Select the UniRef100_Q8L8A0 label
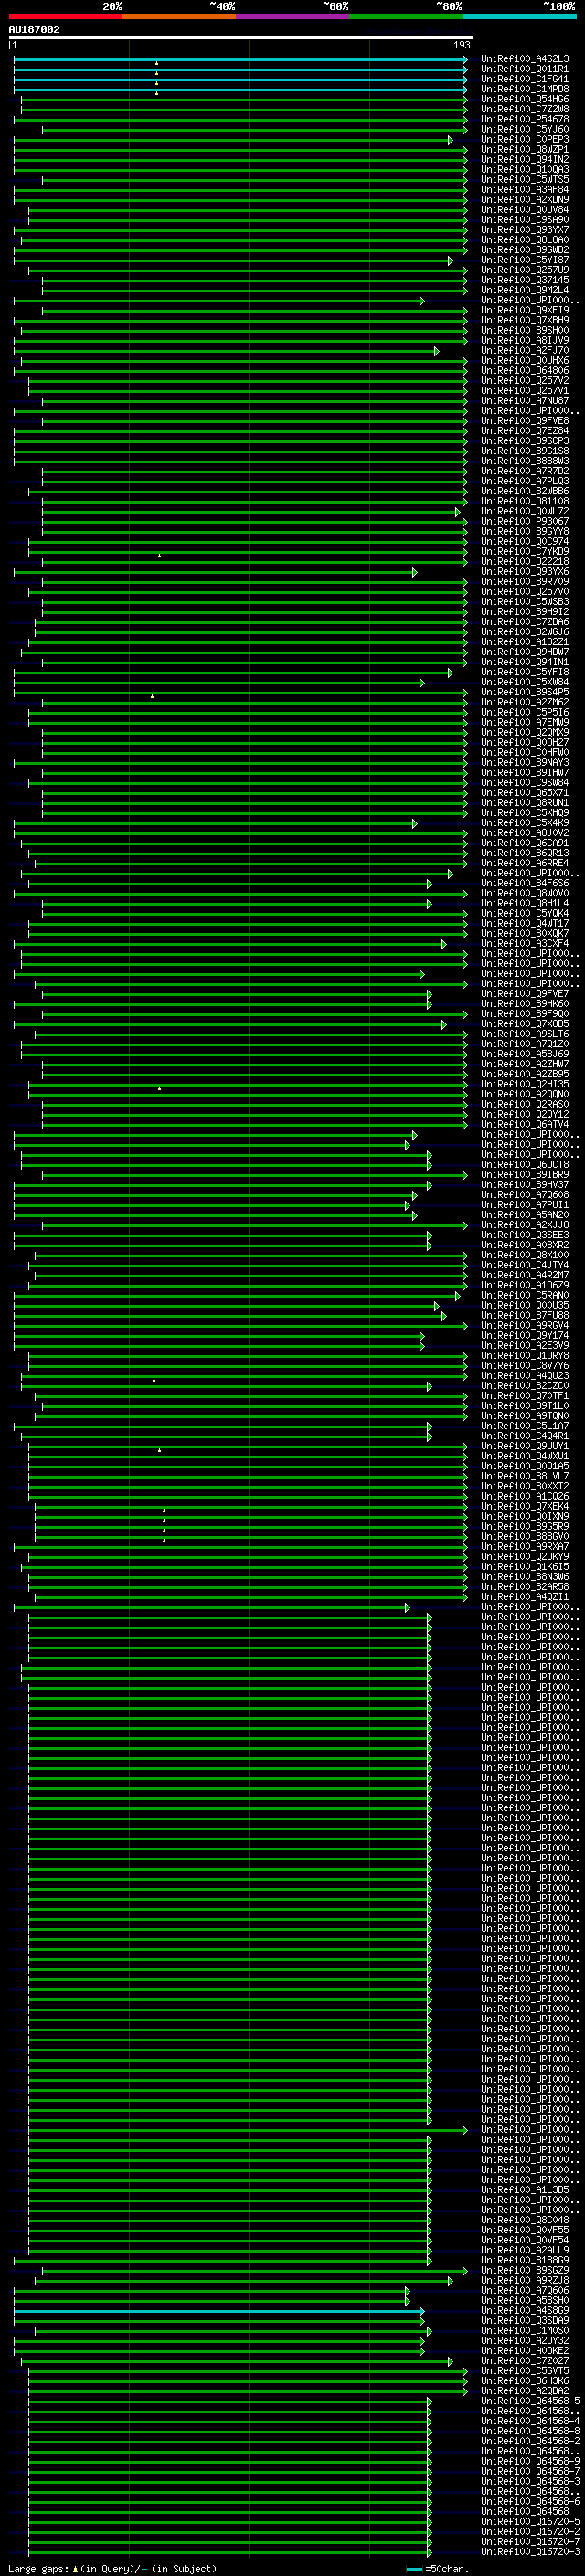Image resolution: width=585 pixels, height=2576 pixels. (x=525, y=240)
